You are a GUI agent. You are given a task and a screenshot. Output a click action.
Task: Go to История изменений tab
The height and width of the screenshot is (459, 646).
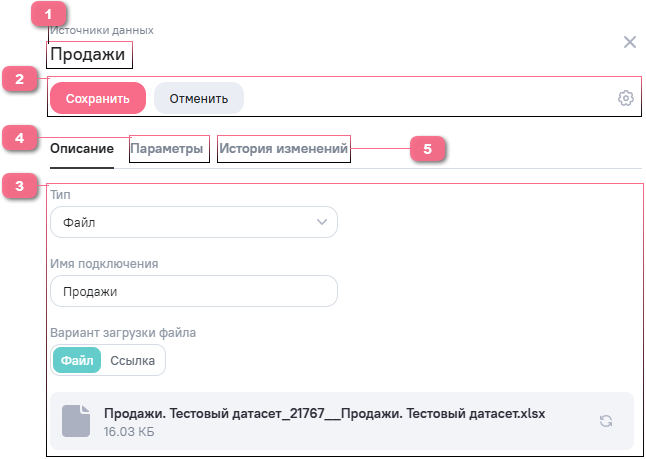[284, 150]
